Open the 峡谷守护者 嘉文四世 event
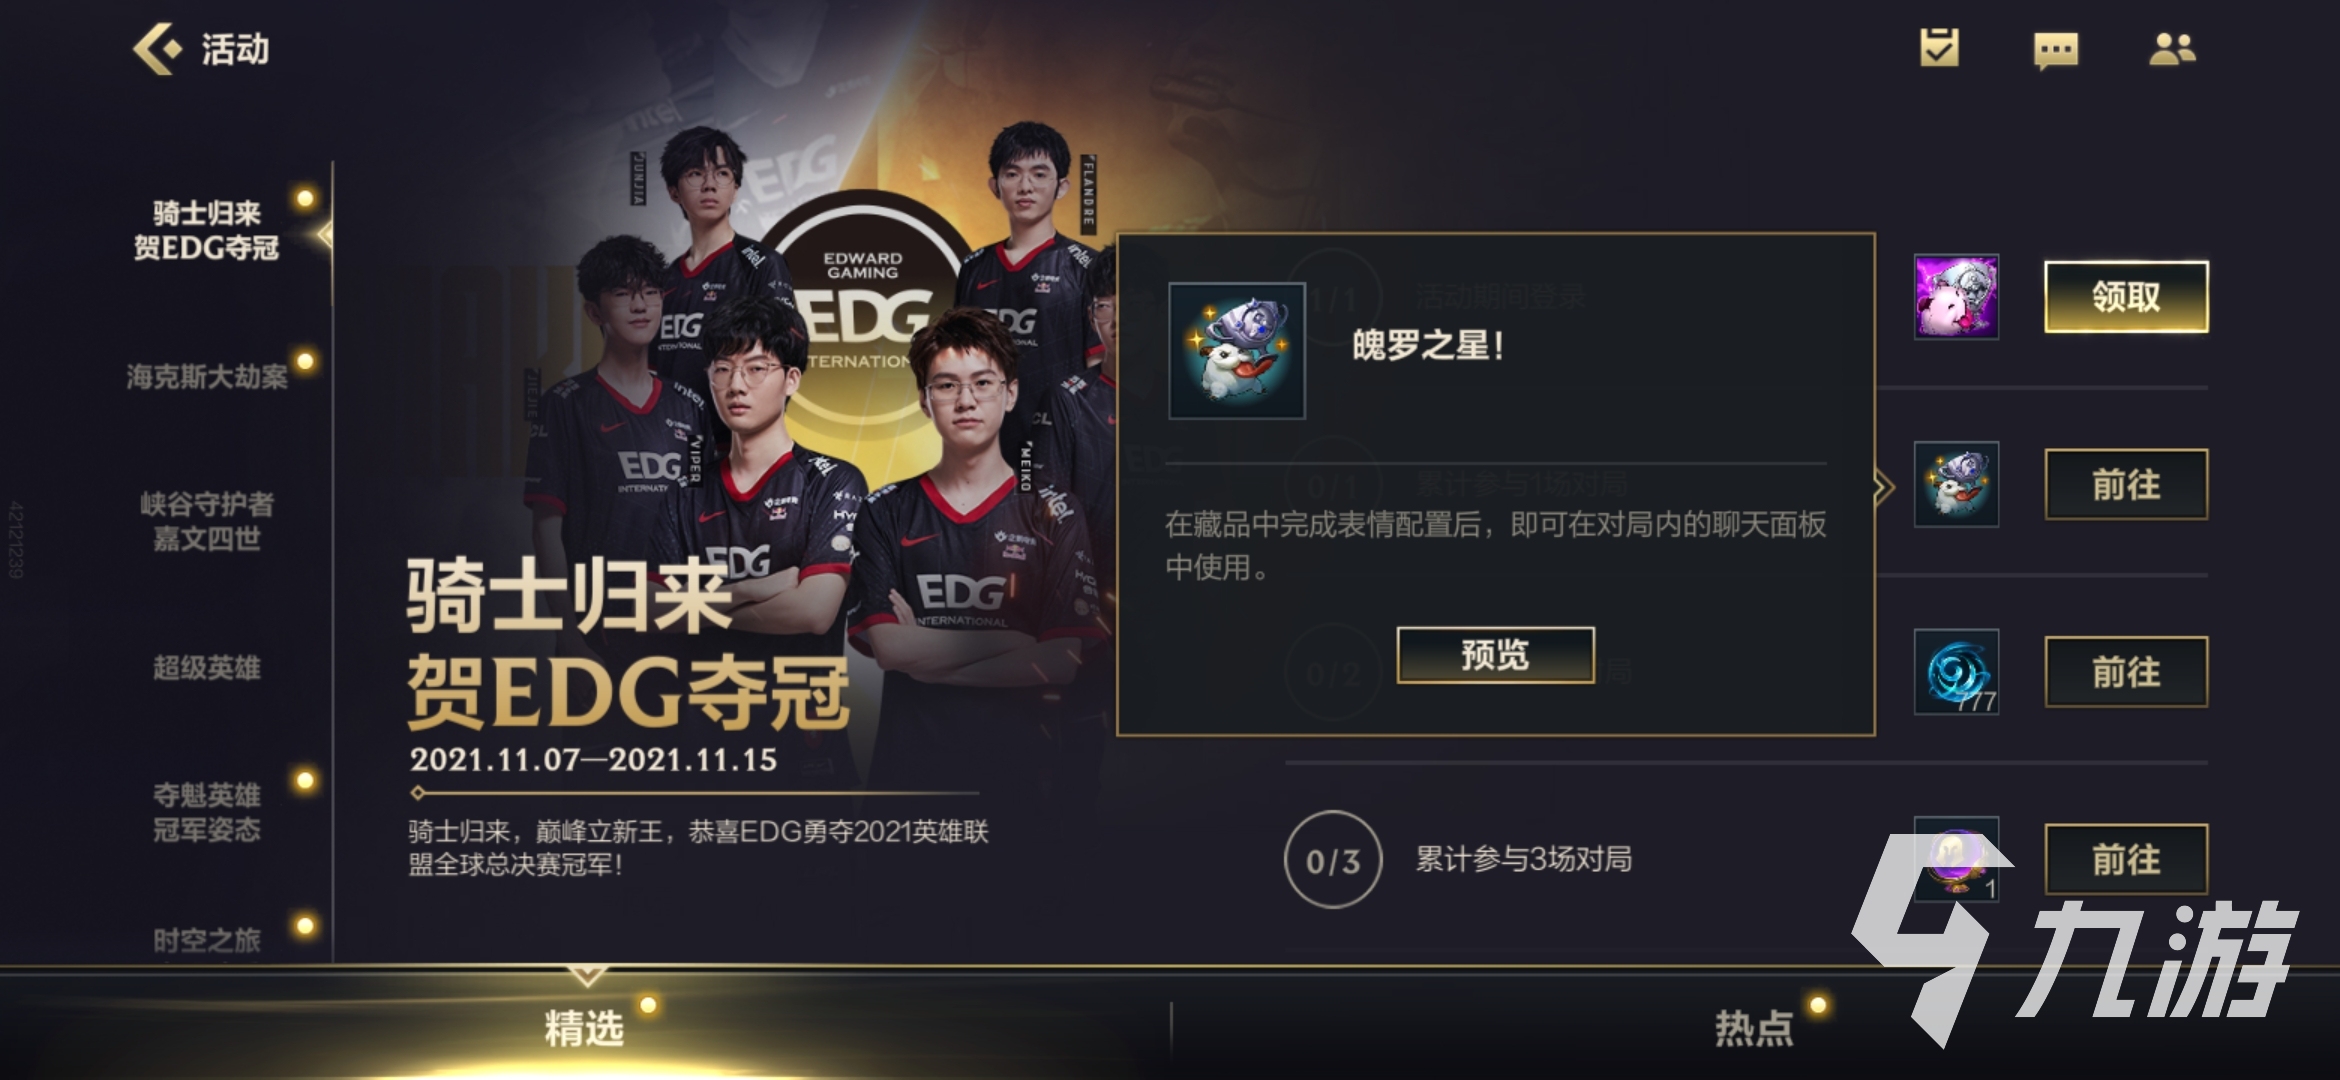Screen dimensions: 2340x1080 click(207, 521)
